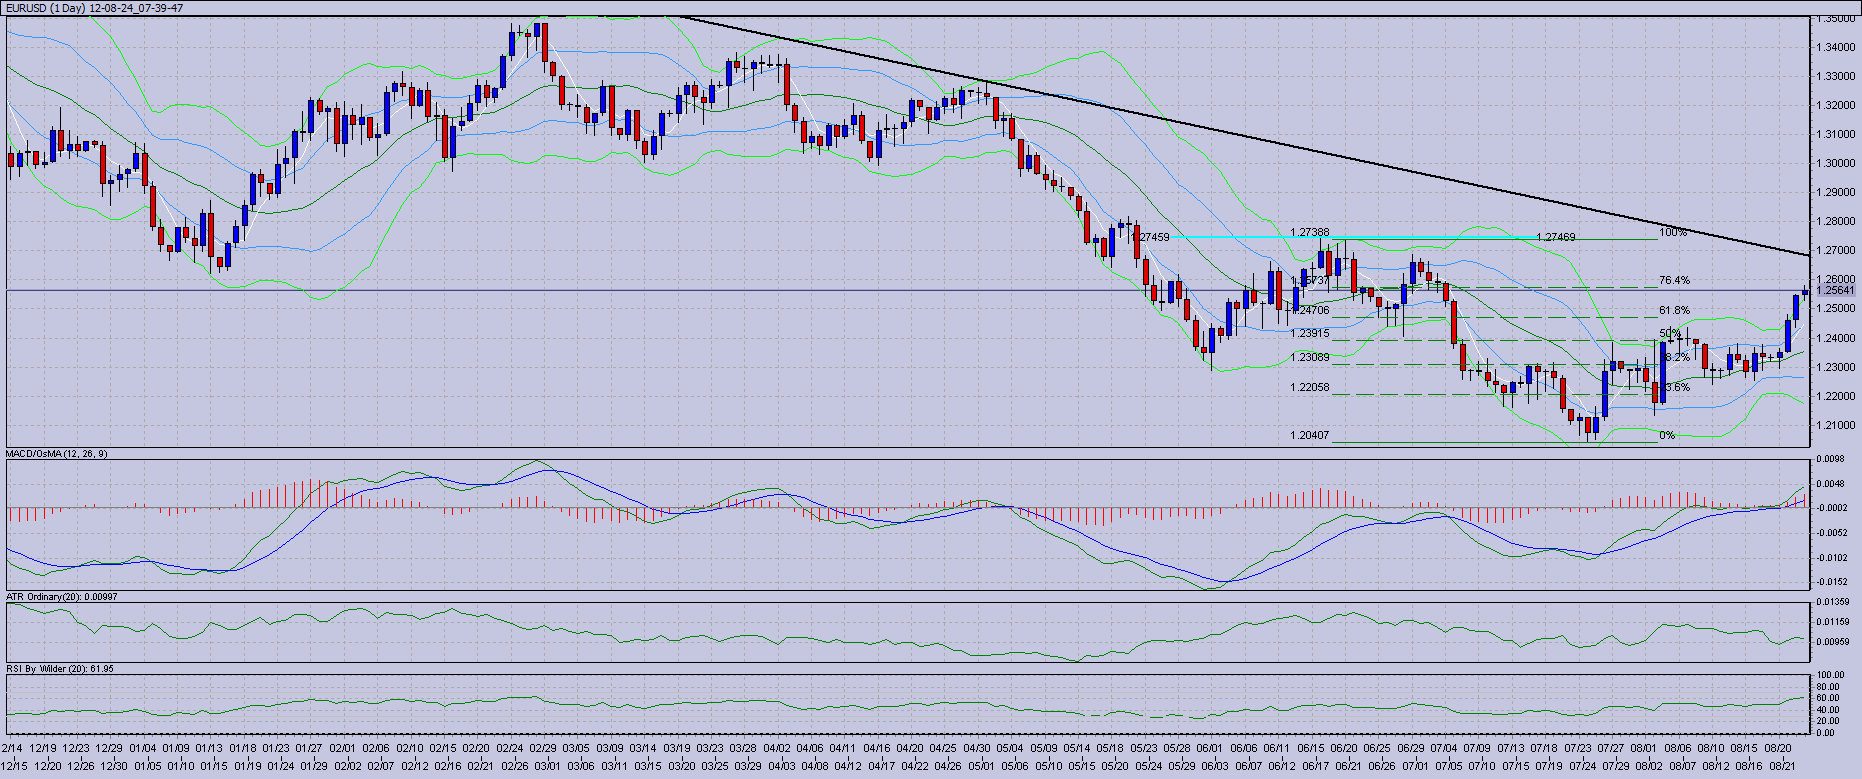Select the 1.22058 Fibonacci price label
Screen dimensions: 1862x779
[1309, 387]
